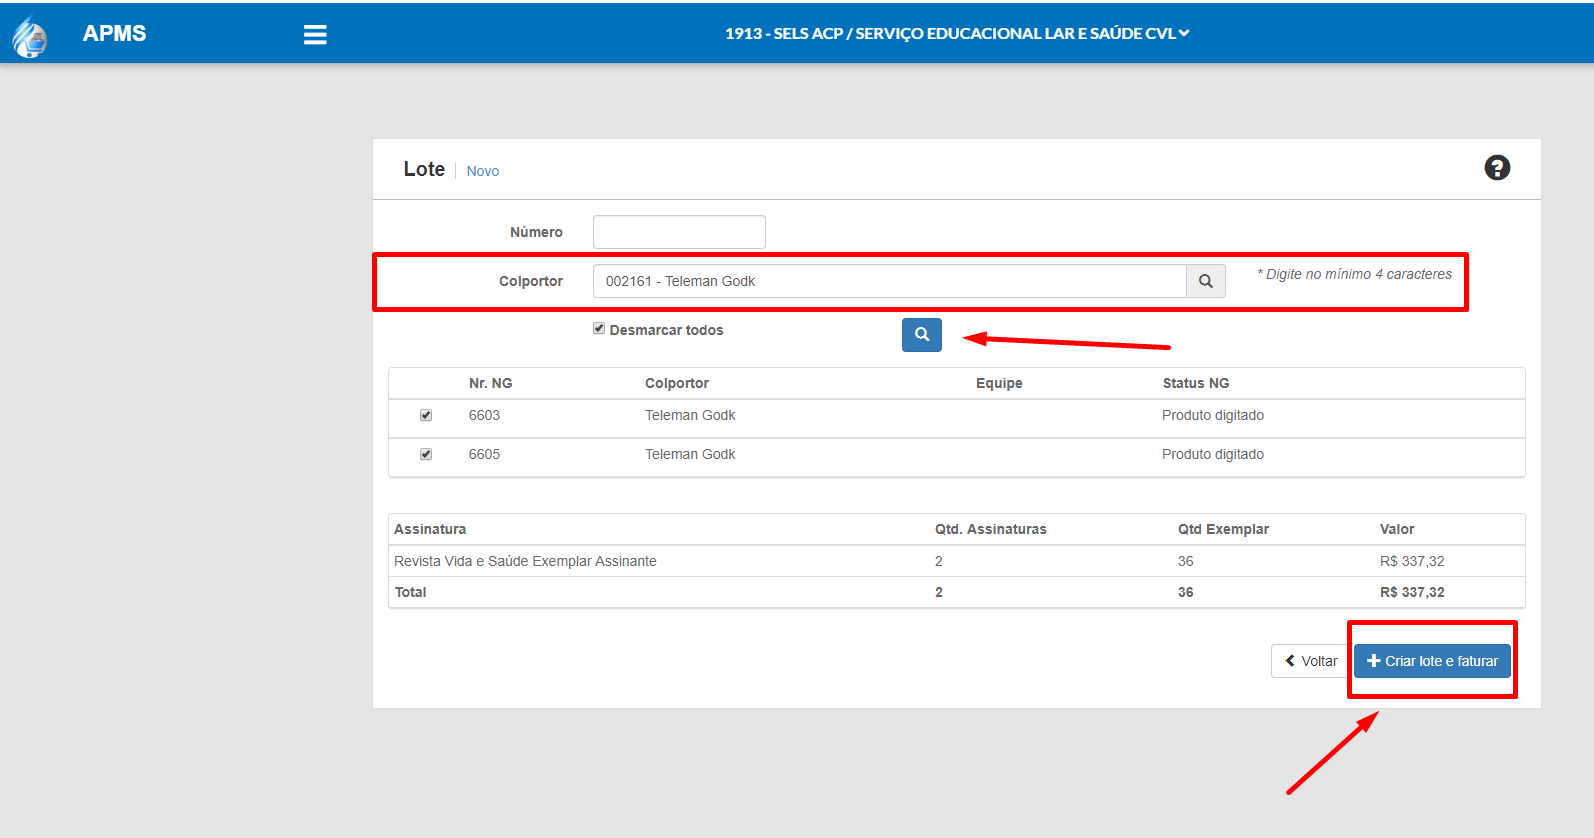The width and height of the screenshot is (1594, 838).
Task: Open the help question mark icon
Action: click(x=1497, y=168)
